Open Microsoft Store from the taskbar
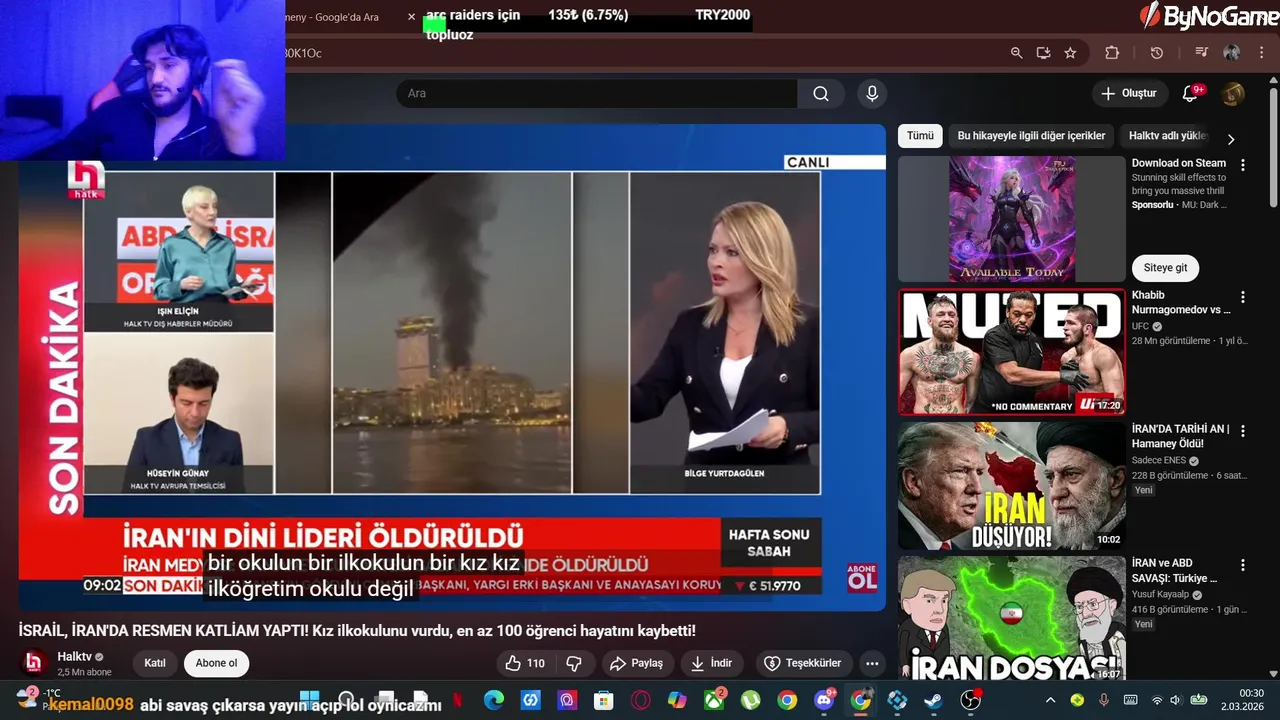1280x720 pixels. pos(604,700)
